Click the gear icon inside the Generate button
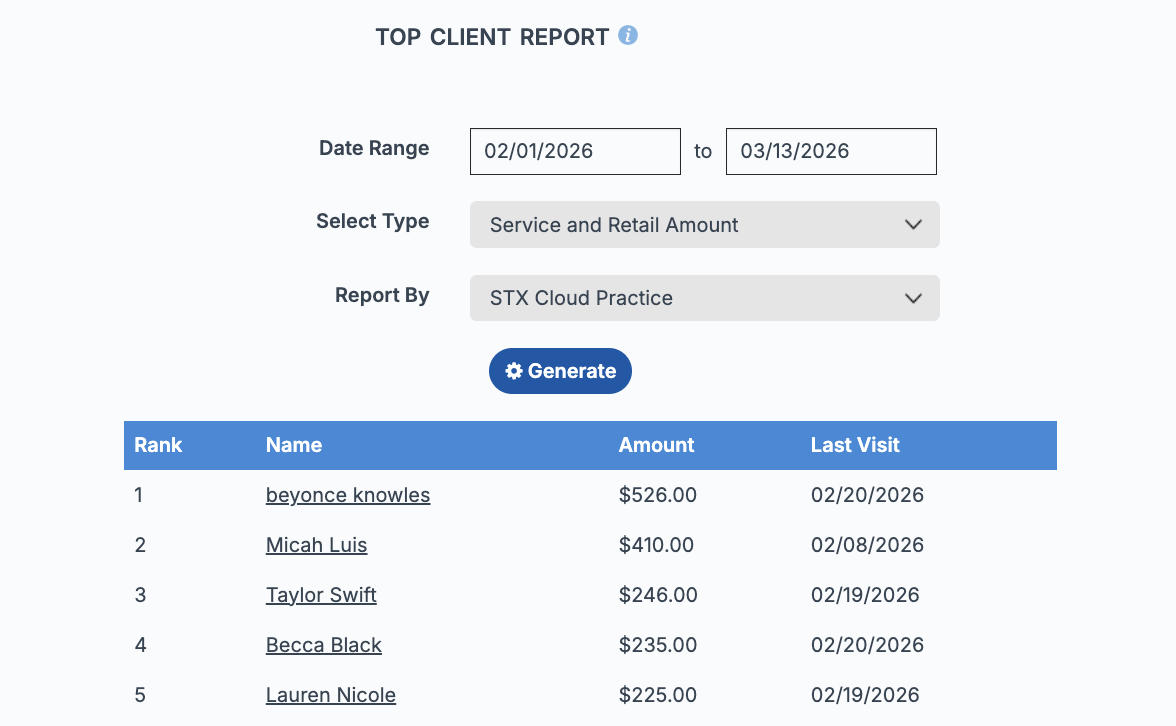The width and height of the screenshot is (1176, 726). point(514,371)
